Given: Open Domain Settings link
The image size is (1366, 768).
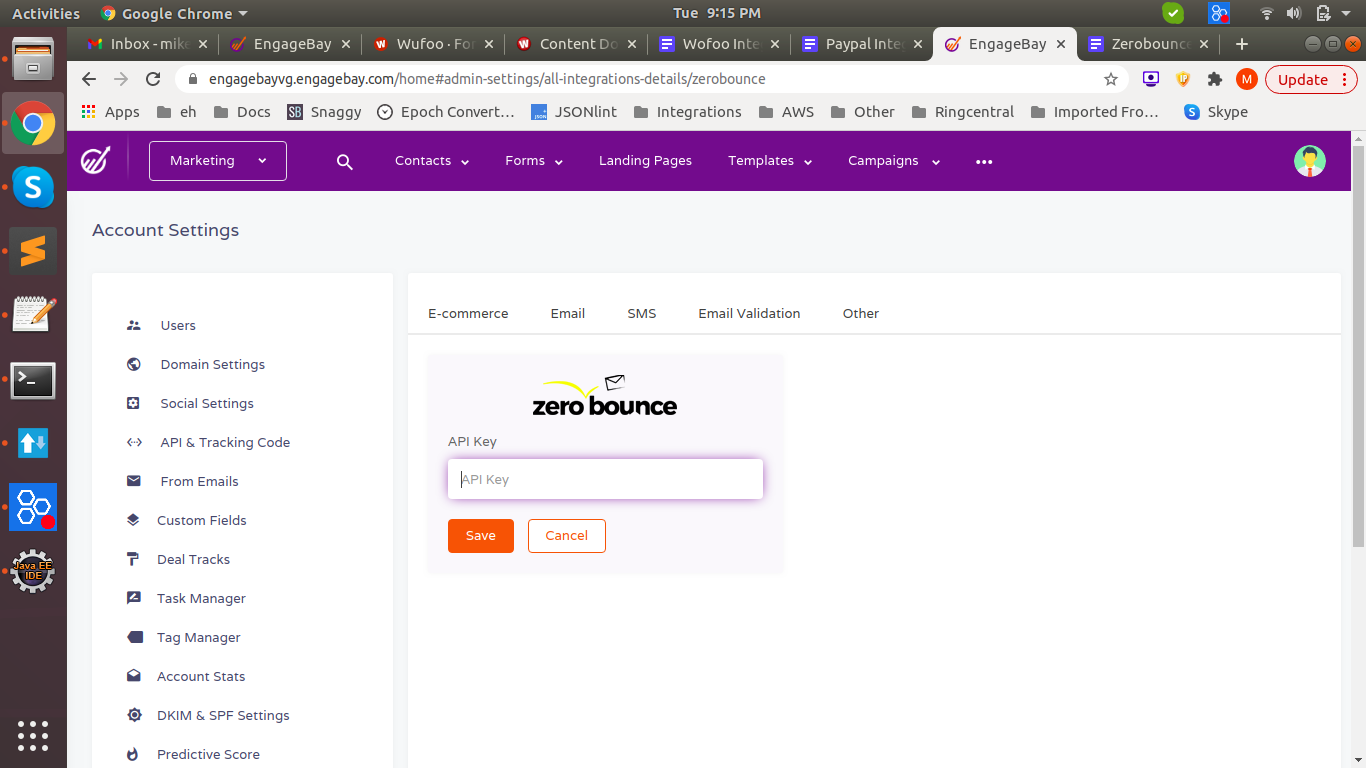Looking at the screenshot, I should [x=213, y=364].
